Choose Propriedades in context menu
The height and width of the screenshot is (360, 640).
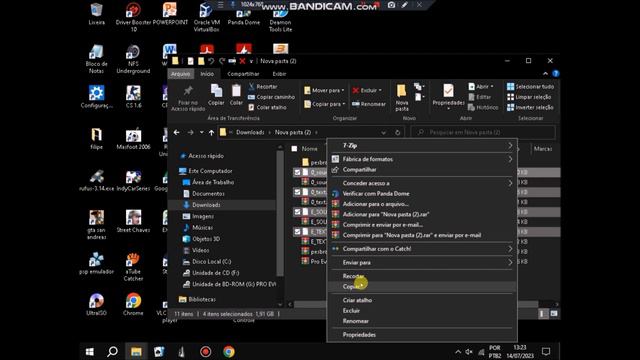coord(422,335)
